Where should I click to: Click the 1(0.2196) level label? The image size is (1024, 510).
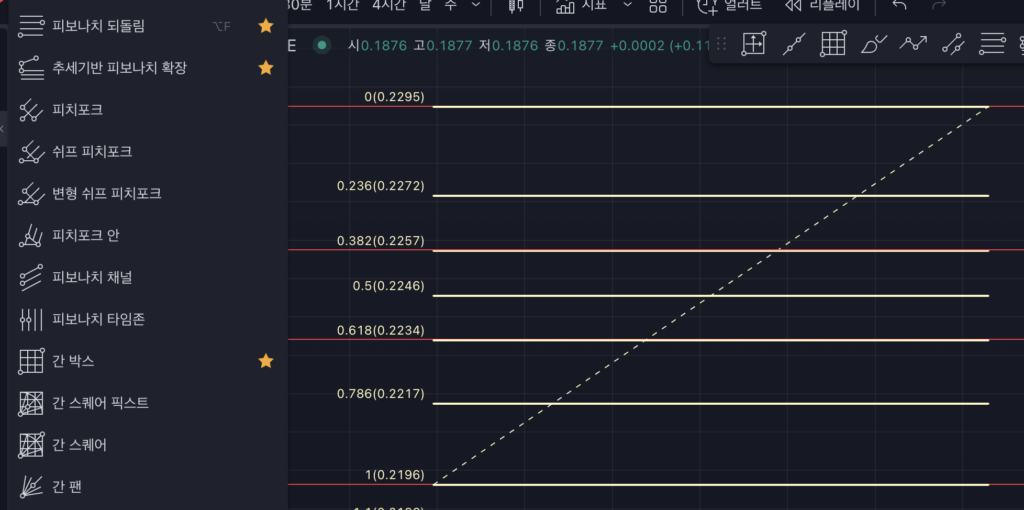(x=394, y=475)
